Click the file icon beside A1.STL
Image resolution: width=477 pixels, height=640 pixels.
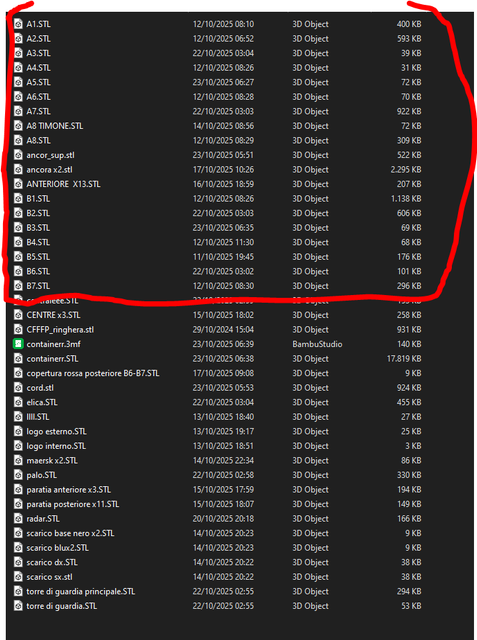(x=18, y=24)
